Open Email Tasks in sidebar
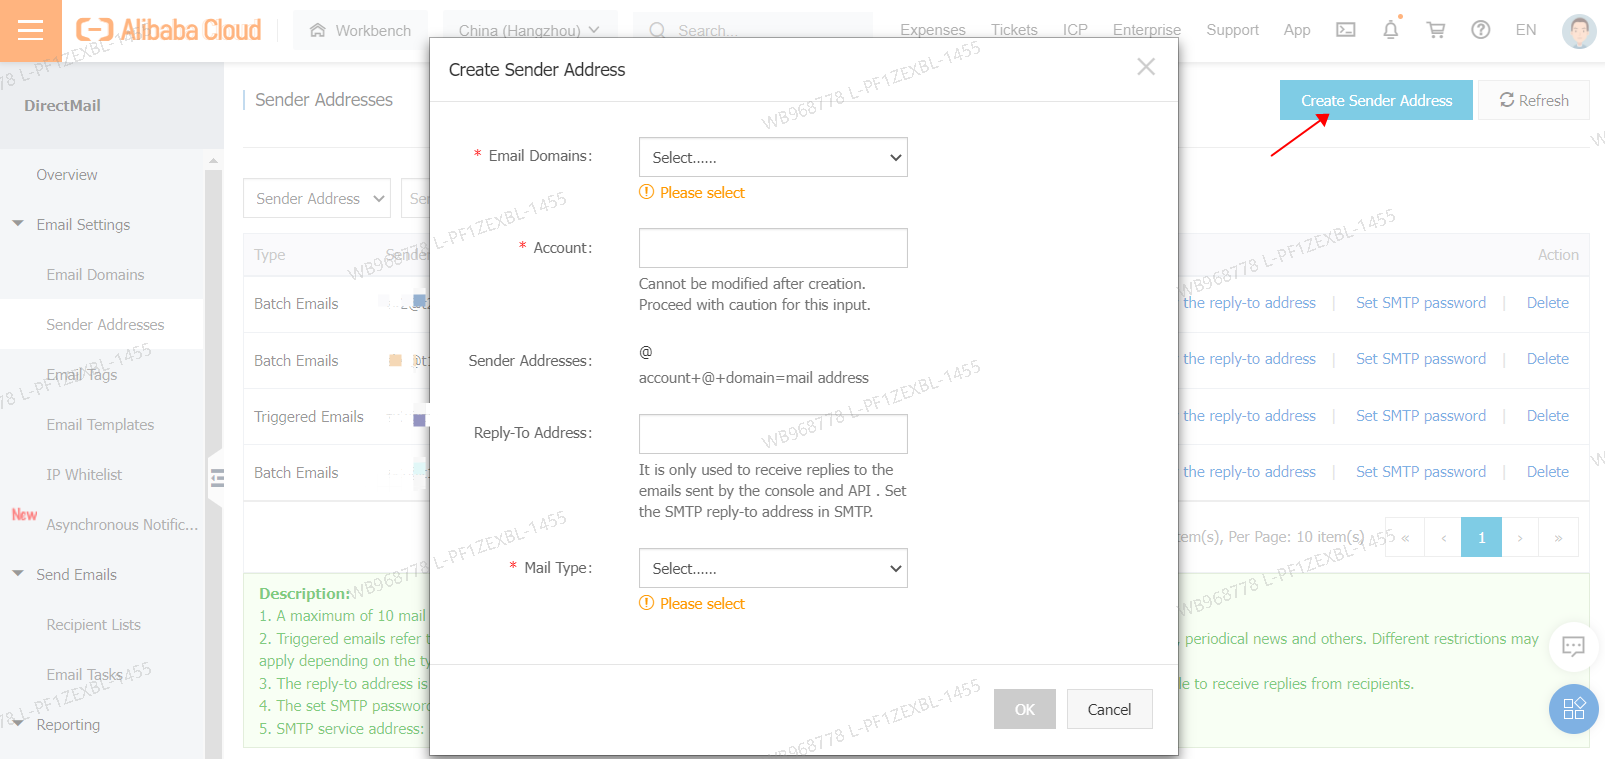This screenshot has width=1605, height=759. (84, 674)
